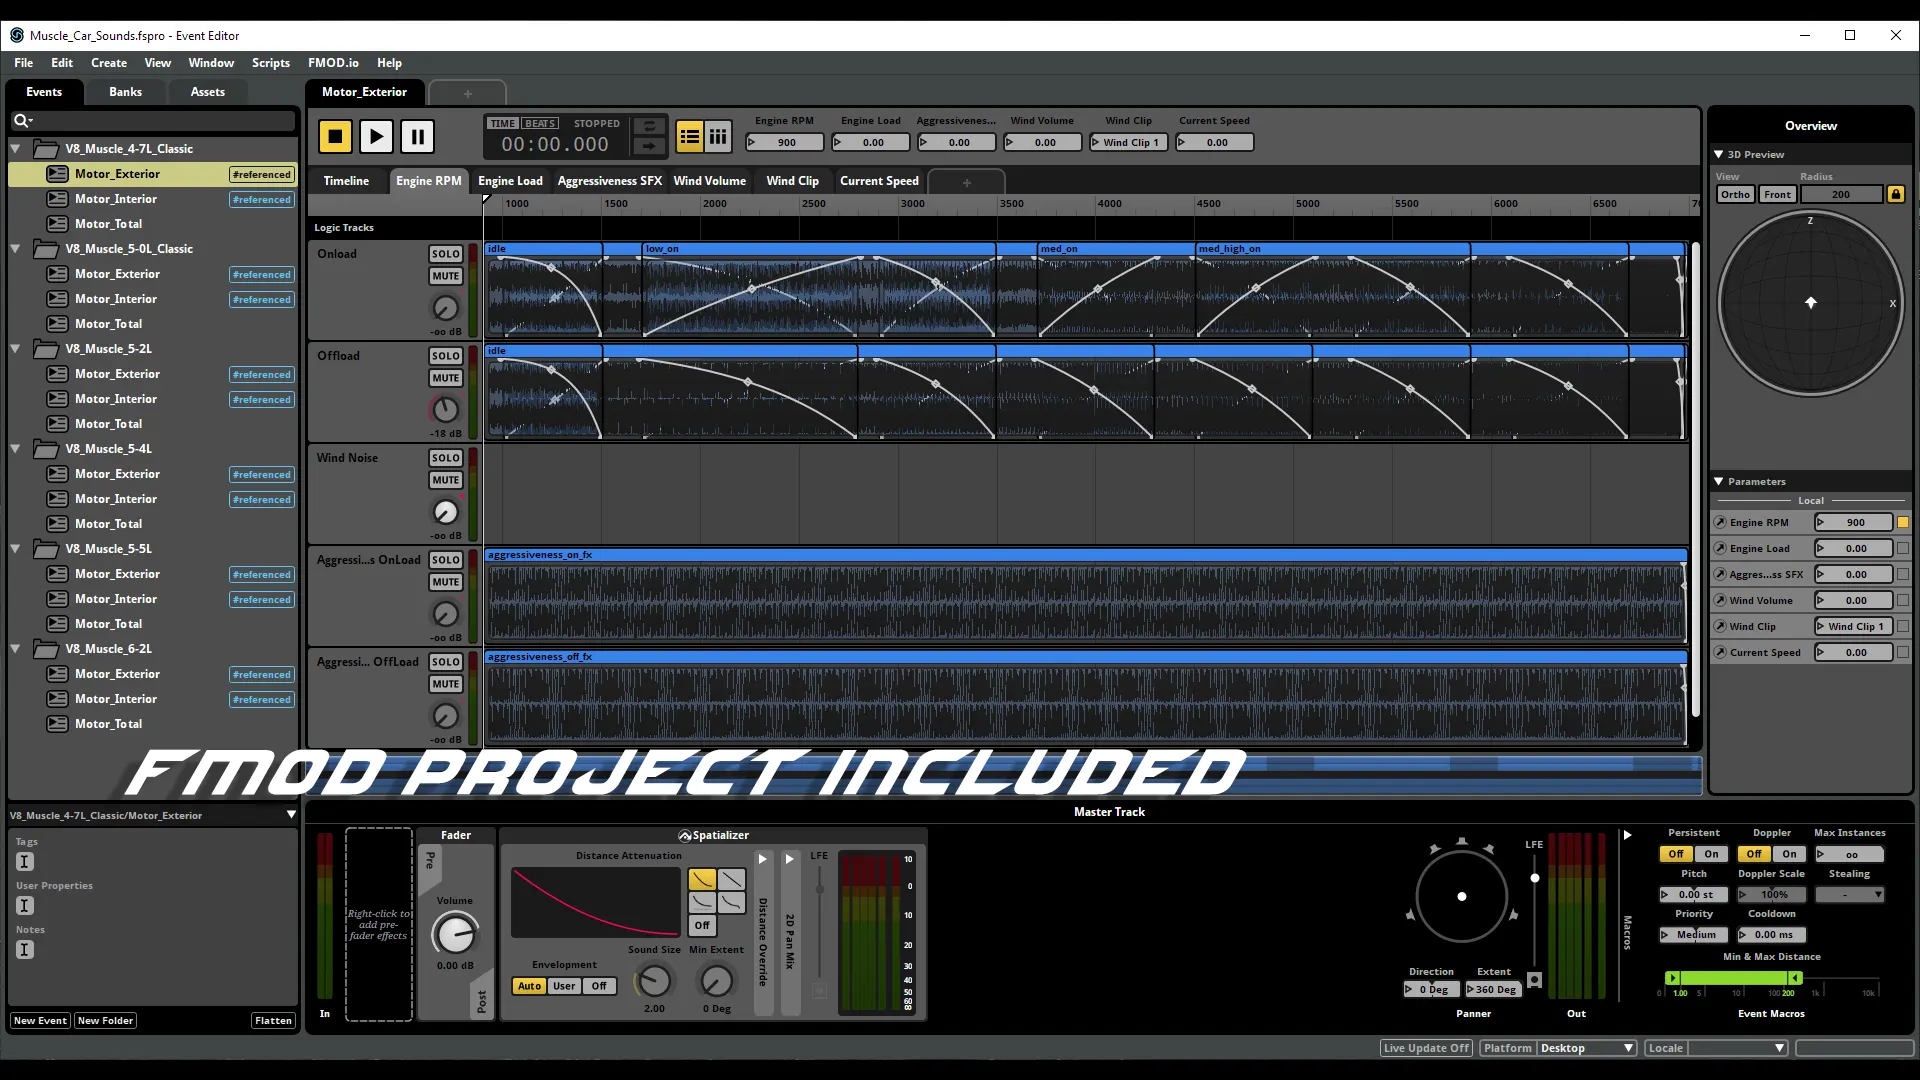This screenshot has width=1920, height=1080.
Task: Open the Scripts menu
Action: 270,62
